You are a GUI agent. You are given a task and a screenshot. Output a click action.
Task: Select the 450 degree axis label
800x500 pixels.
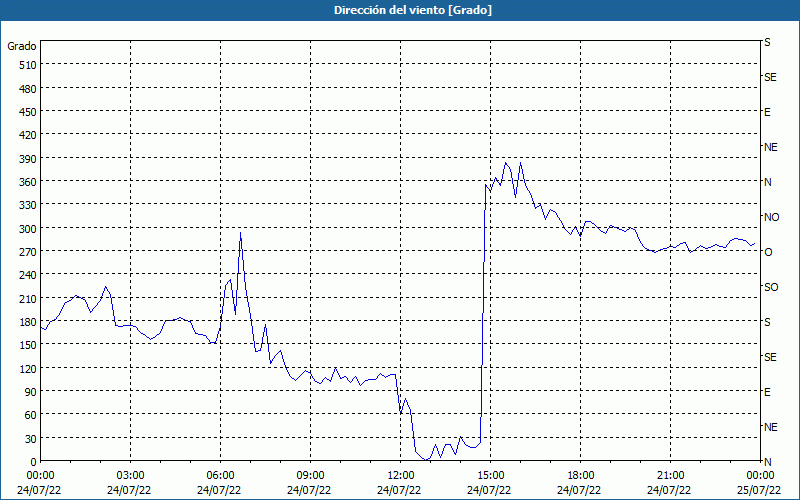point(28,112)
